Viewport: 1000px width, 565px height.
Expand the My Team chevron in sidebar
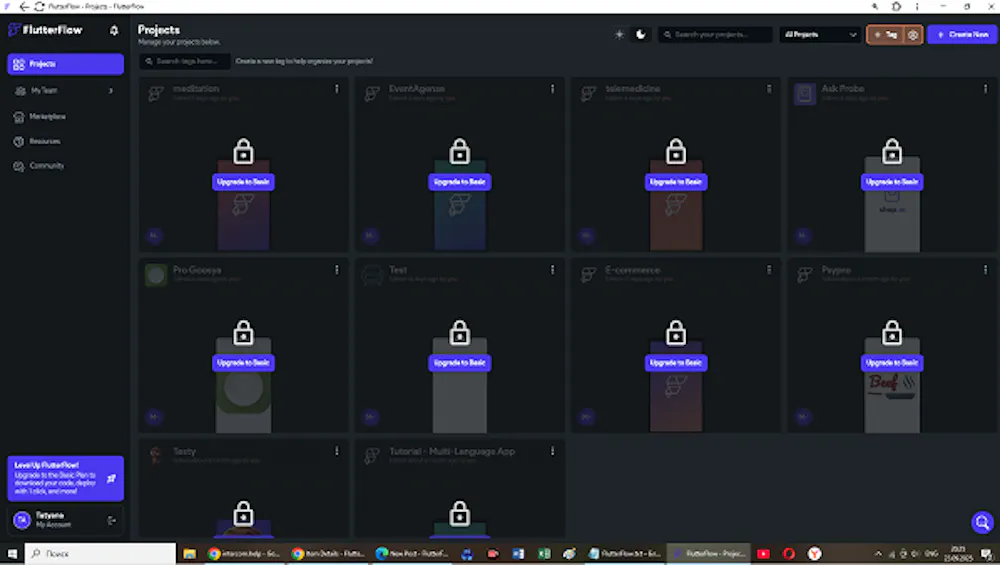pos(111,91)
